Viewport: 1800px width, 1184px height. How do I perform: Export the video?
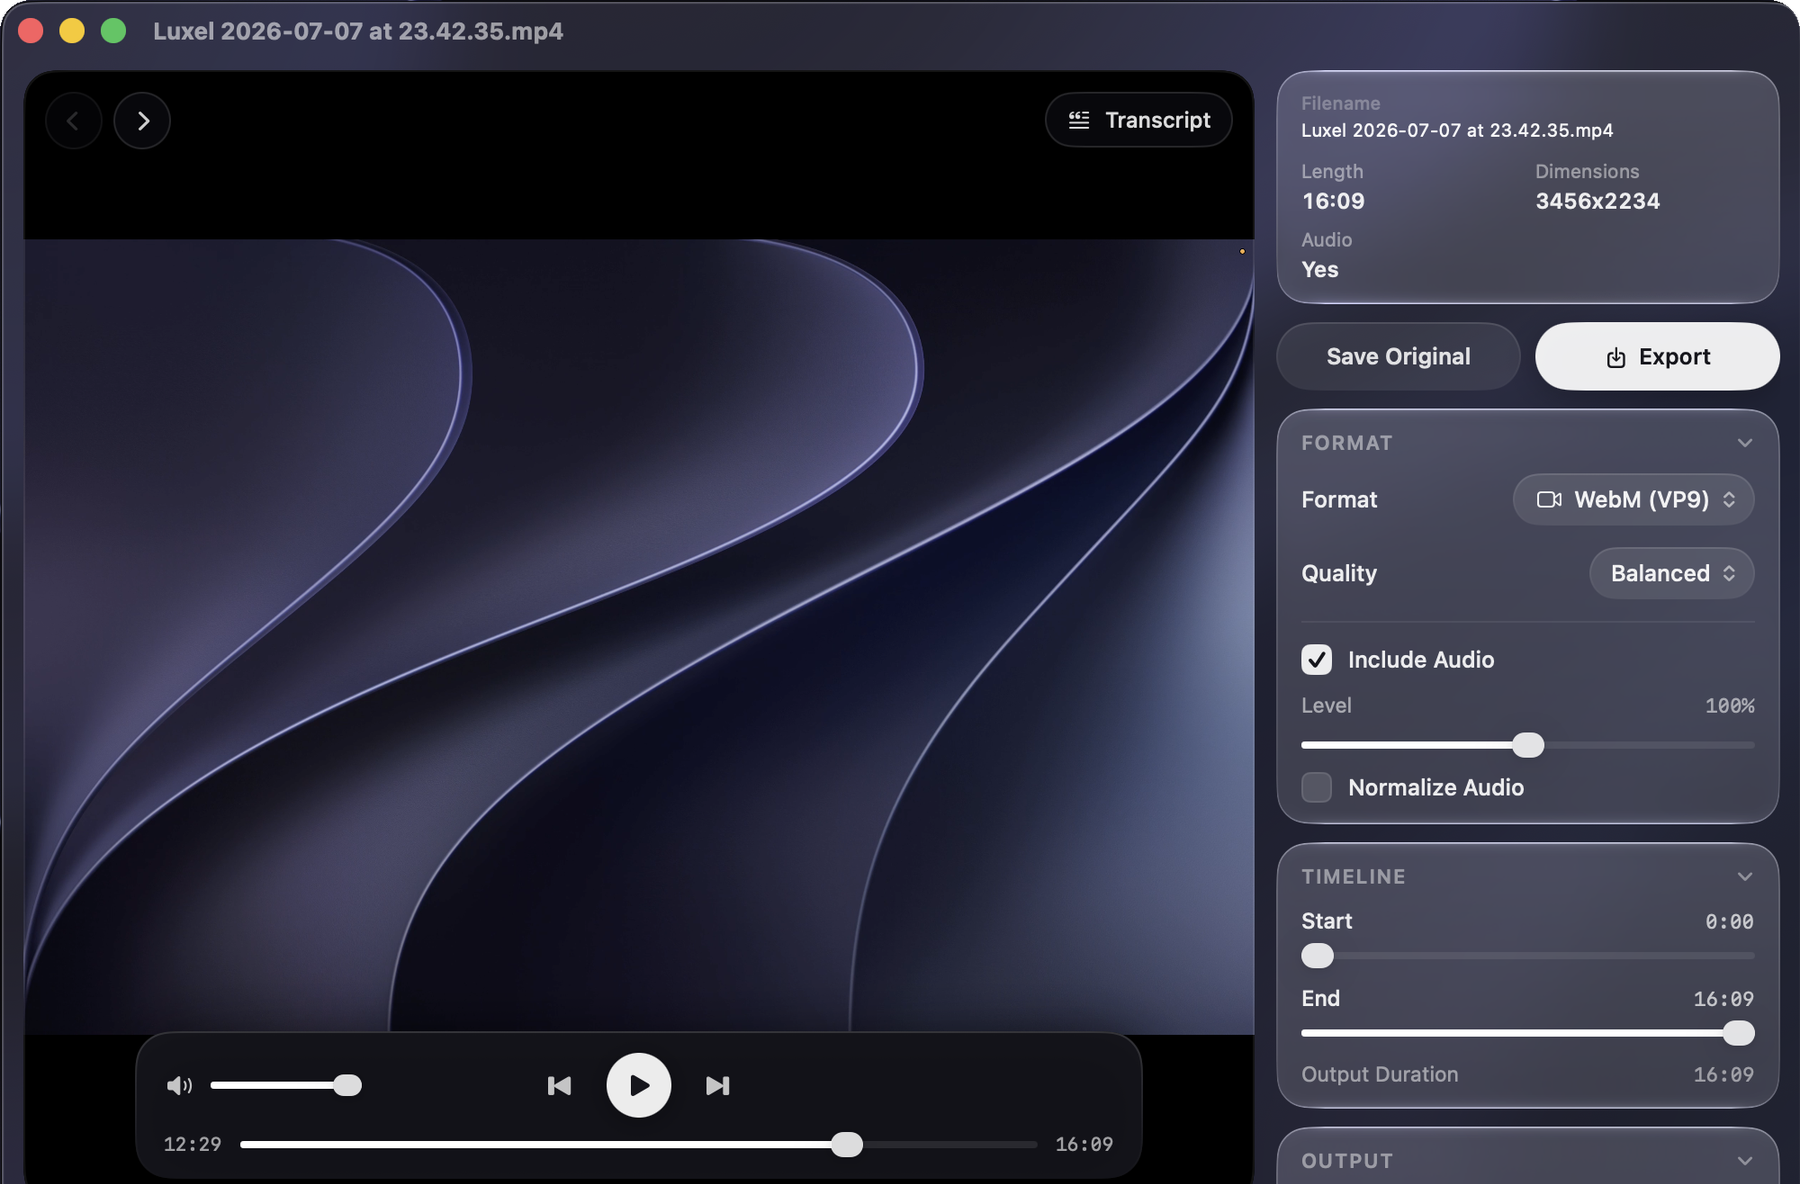[x=1657, y=356]
